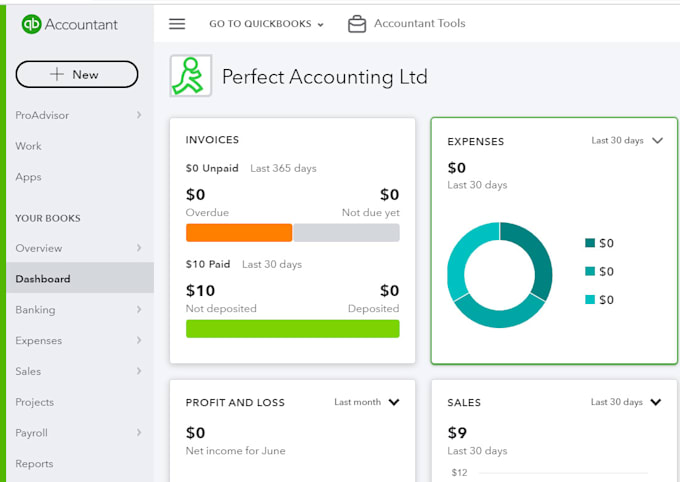
Task: Change Expenses card Last 30 days period
Action: 627,141
